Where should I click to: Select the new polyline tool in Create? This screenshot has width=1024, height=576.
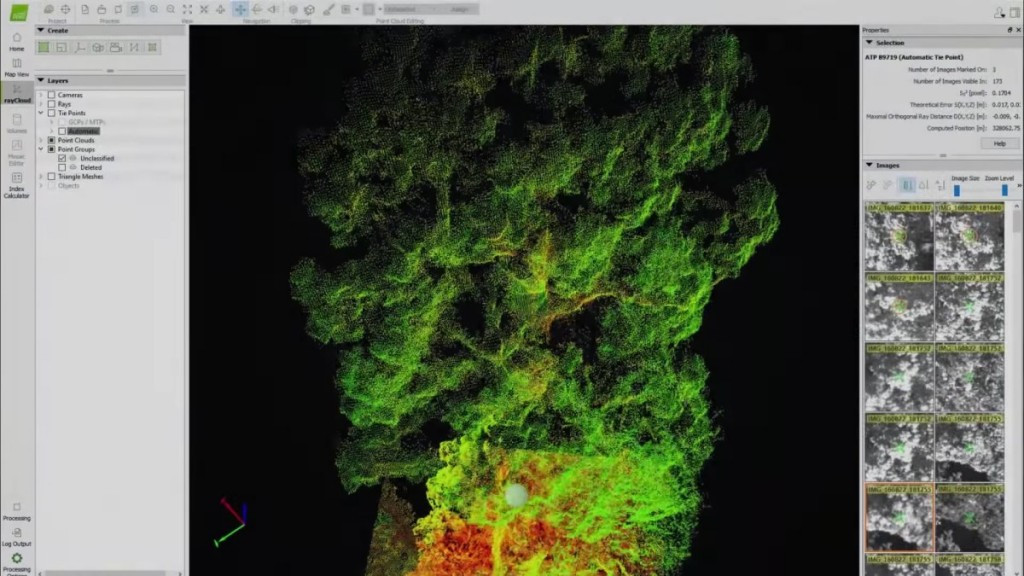(79, 47)
